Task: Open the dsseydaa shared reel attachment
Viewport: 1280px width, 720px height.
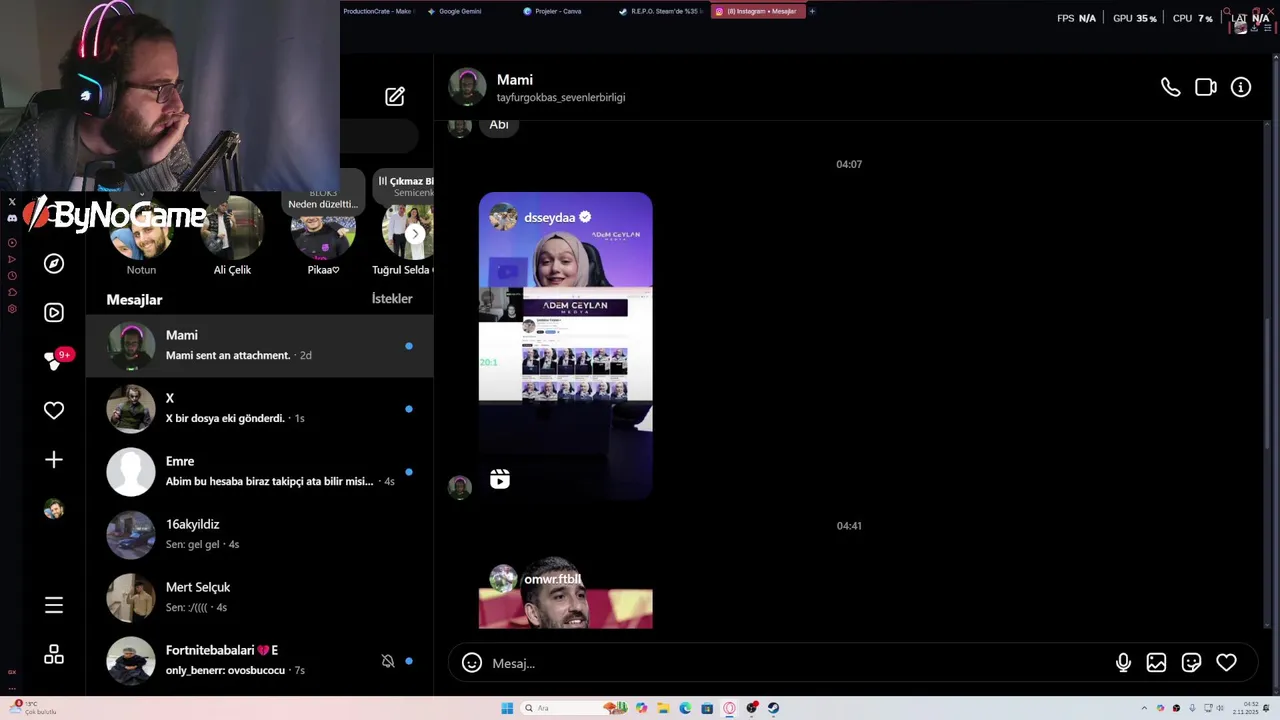Action: 566,345
